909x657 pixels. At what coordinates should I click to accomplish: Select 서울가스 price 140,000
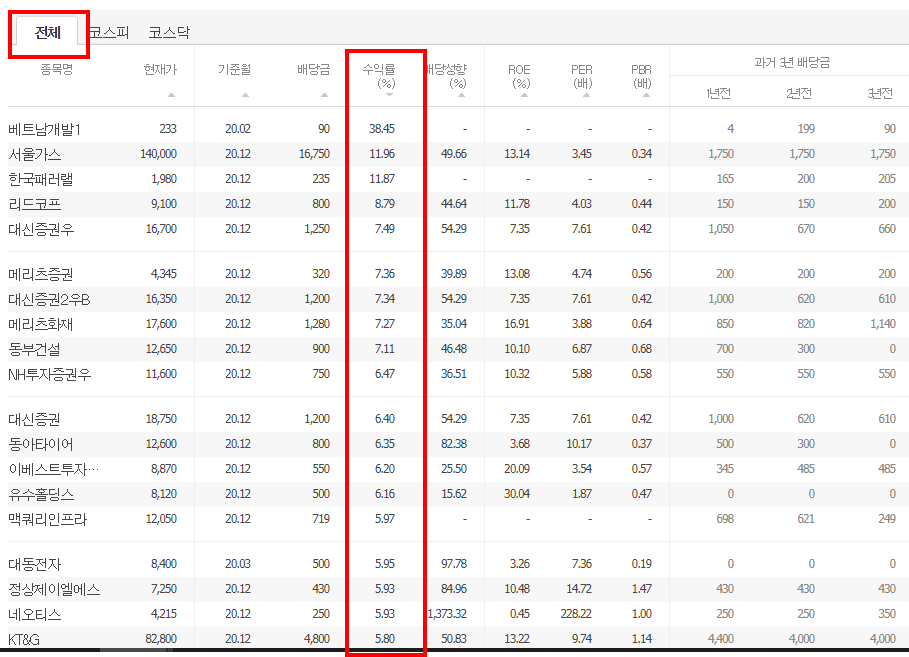click(158, 154)
